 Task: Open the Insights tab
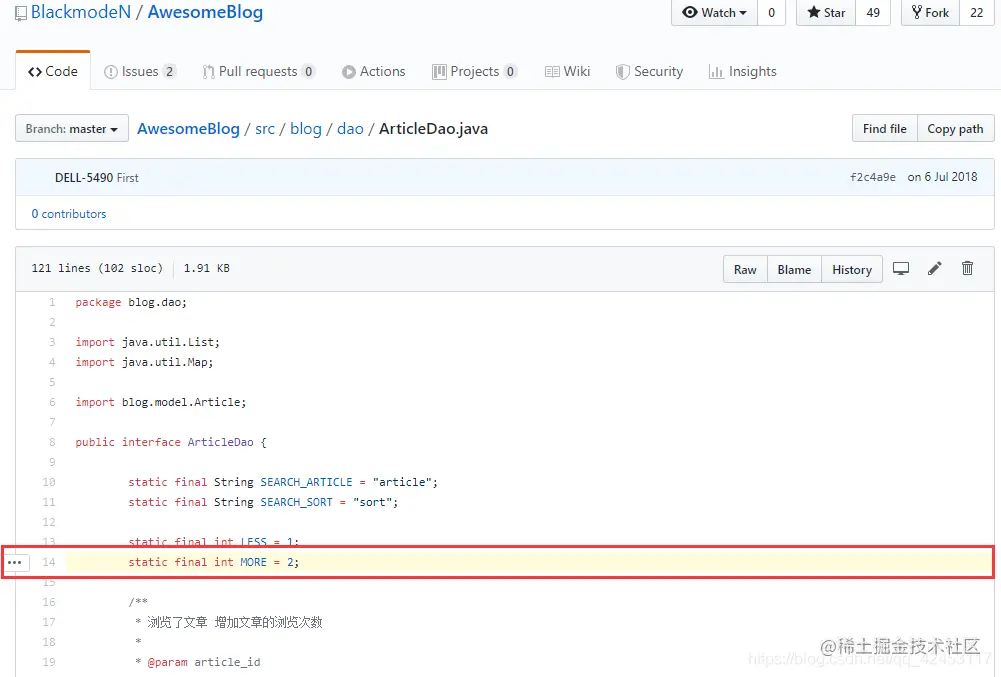[742, 72]
